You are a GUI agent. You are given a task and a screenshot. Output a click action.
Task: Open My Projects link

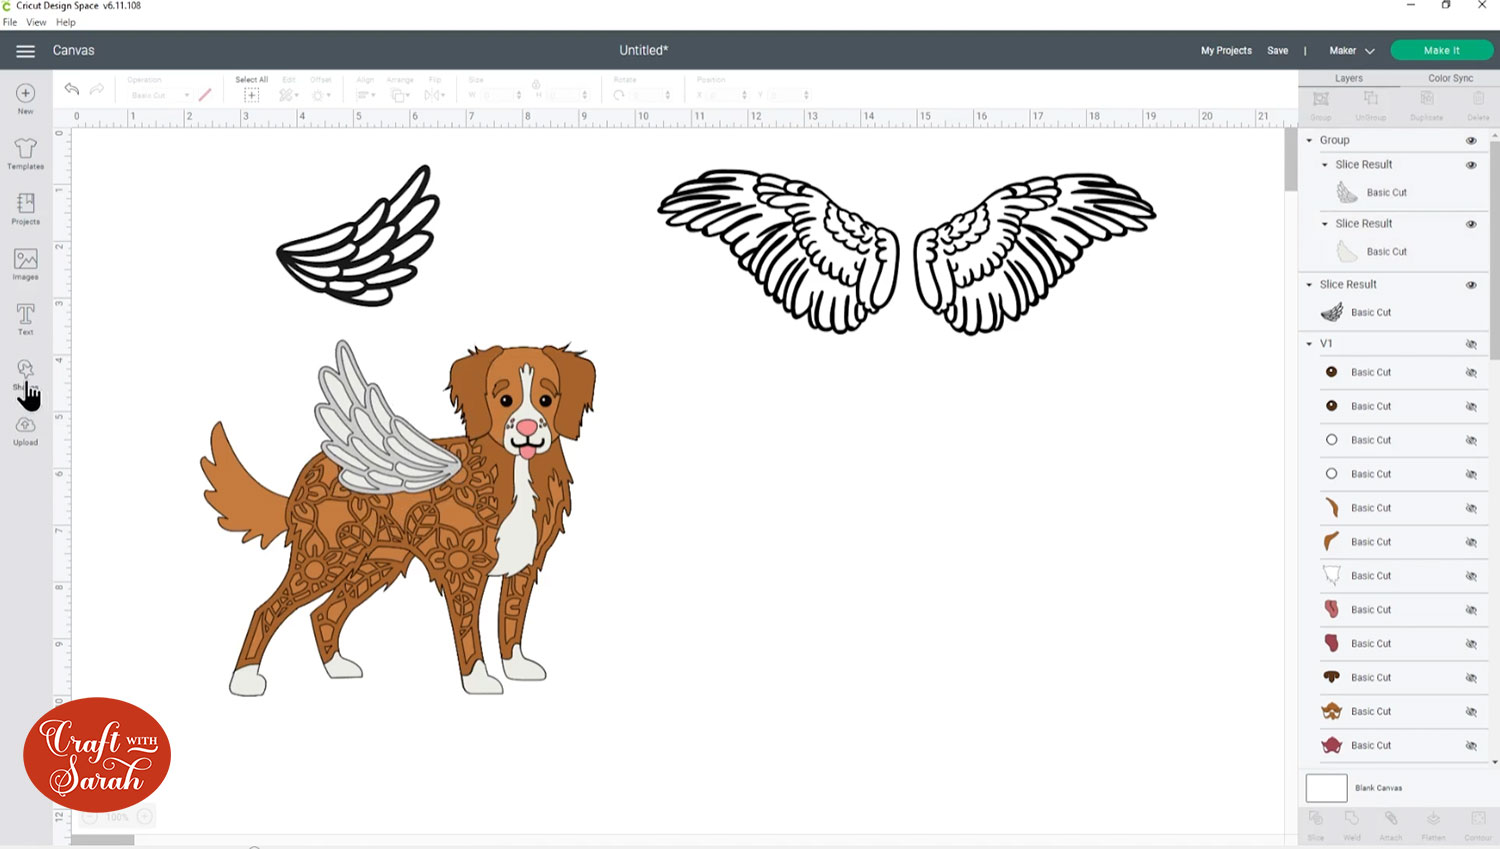(x=1226, y=51)
